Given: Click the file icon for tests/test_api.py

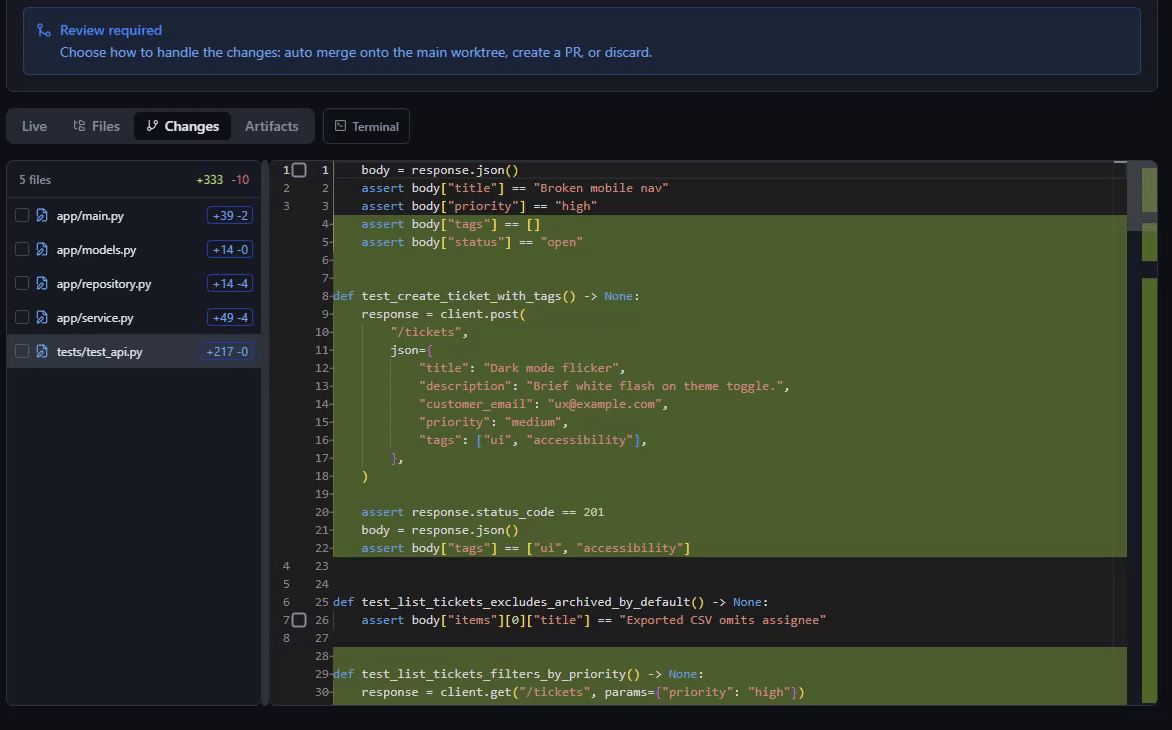Looking at the screenshot, I should coord(42,352).
